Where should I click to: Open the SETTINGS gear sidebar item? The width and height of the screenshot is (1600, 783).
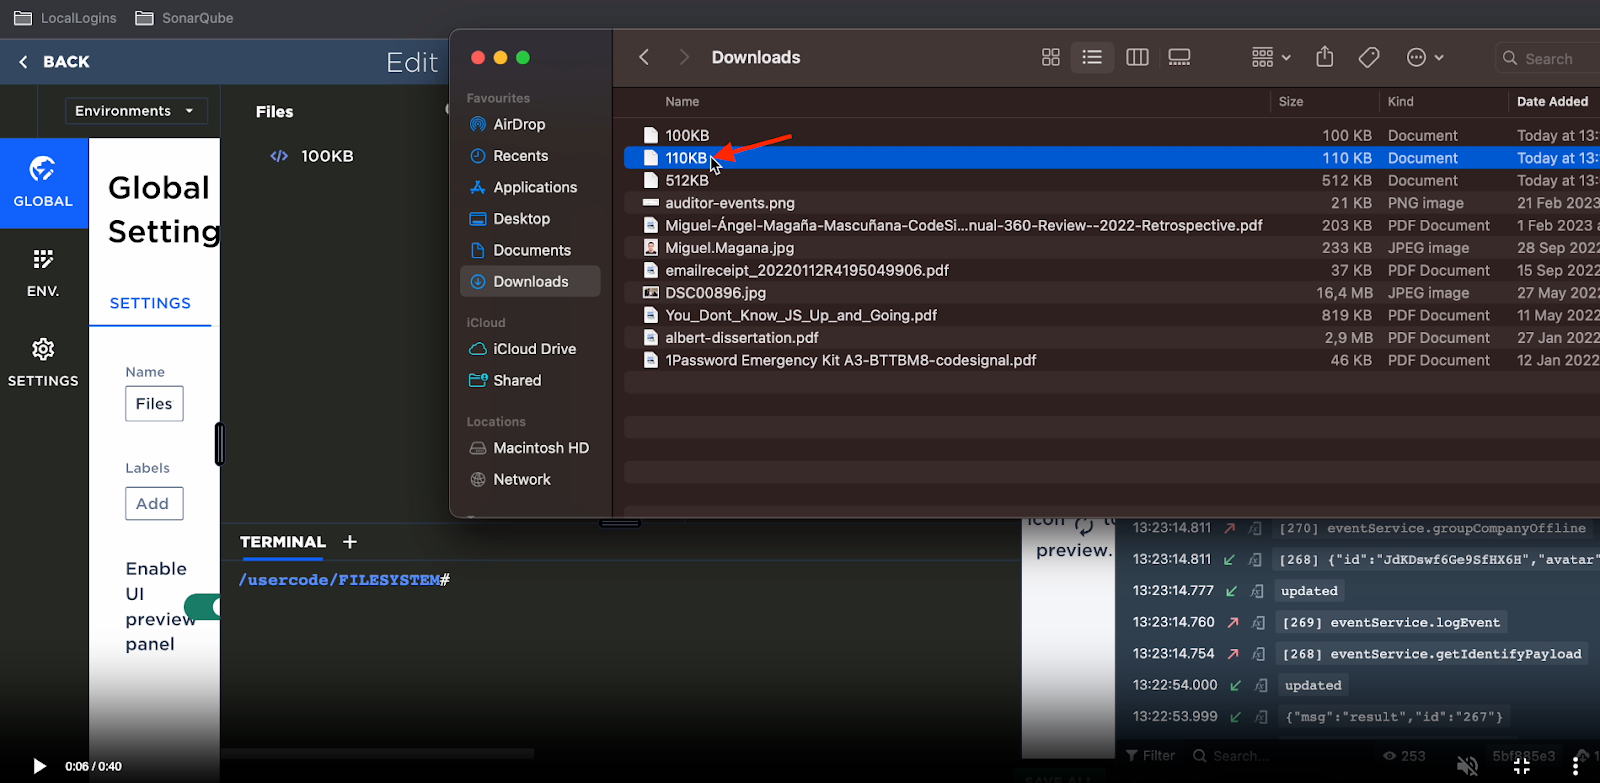(43, 363)
